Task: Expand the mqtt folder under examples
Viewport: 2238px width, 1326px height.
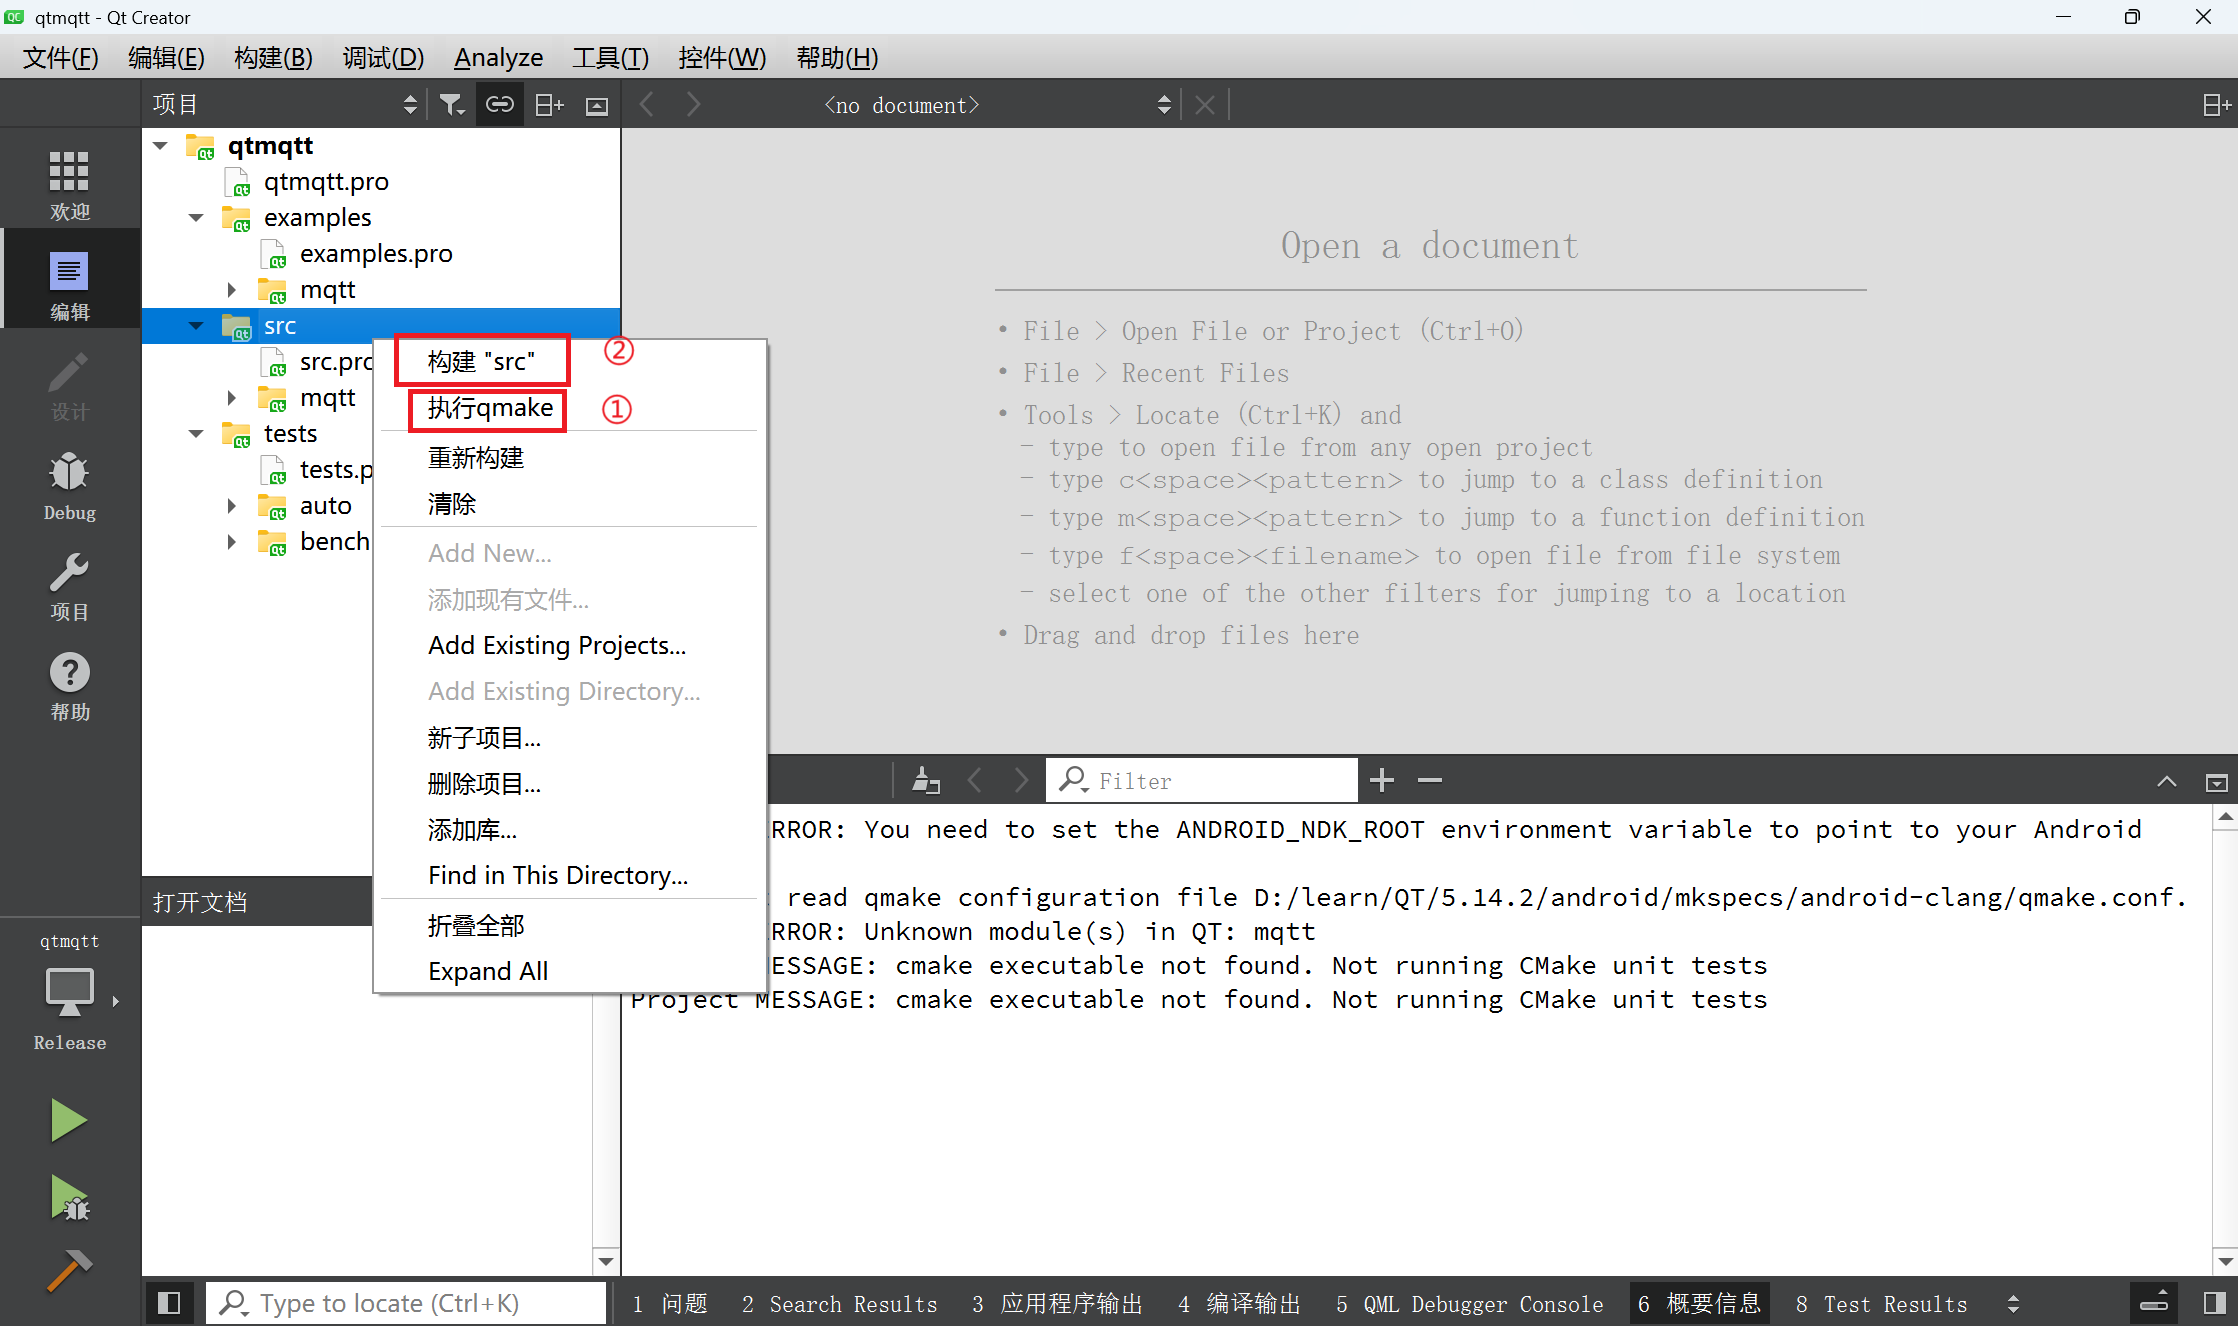Action: (x=232, y=290)
